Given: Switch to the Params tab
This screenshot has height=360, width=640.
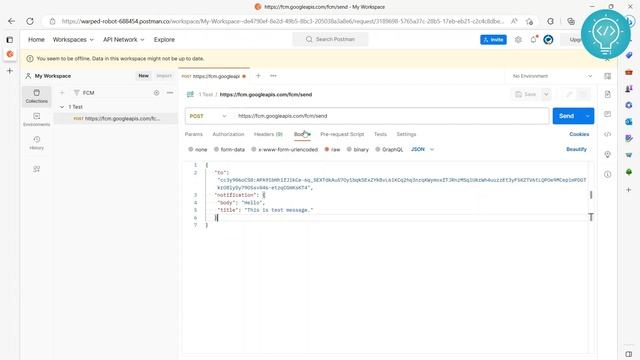Looking at the screenshot, I should pos(193,134).
